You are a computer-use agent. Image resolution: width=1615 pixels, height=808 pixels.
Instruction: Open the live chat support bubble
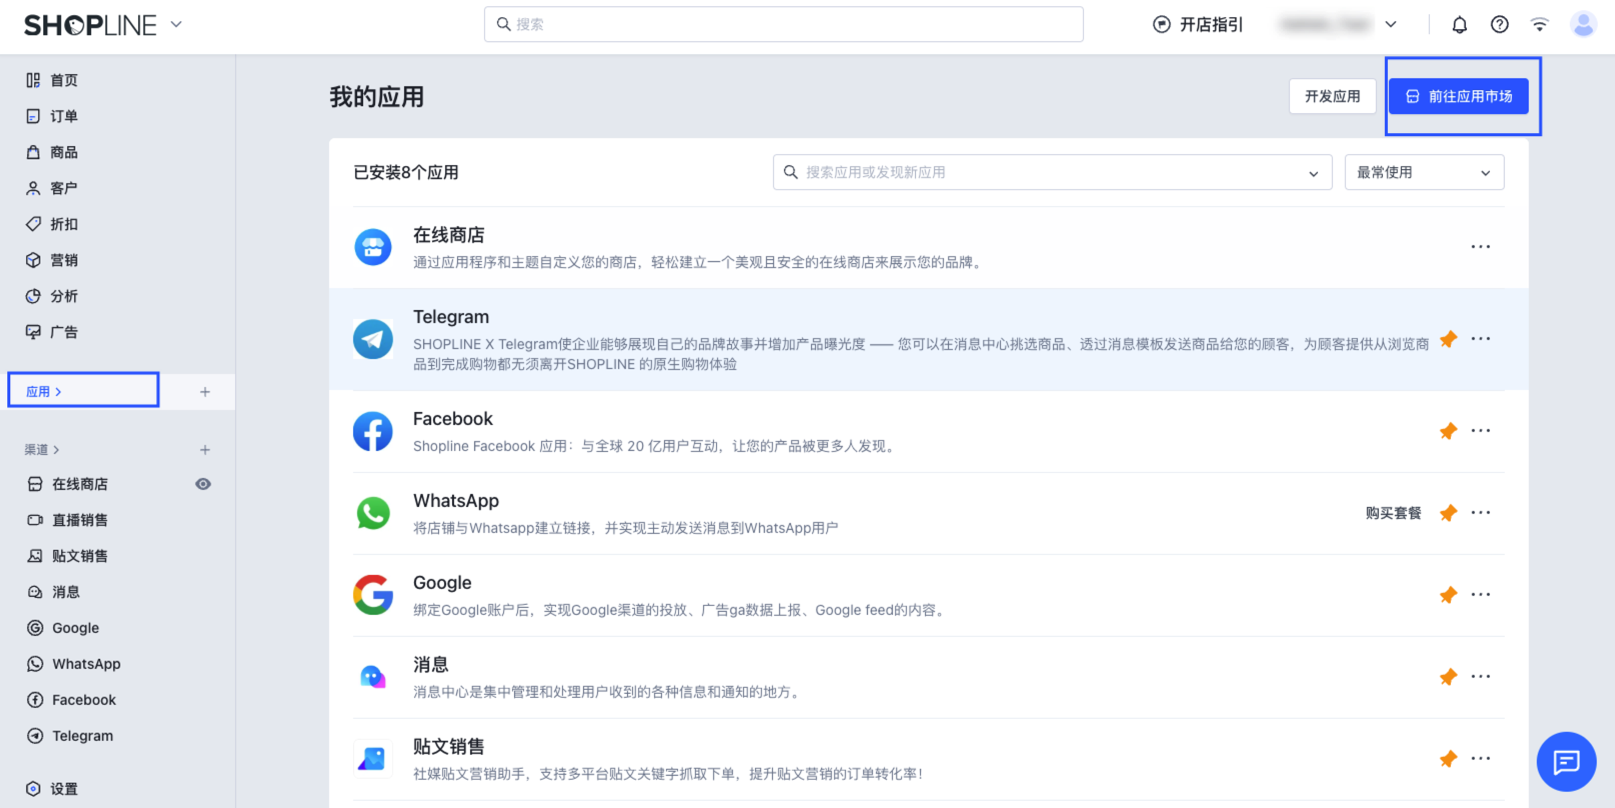coord(1566,762)
